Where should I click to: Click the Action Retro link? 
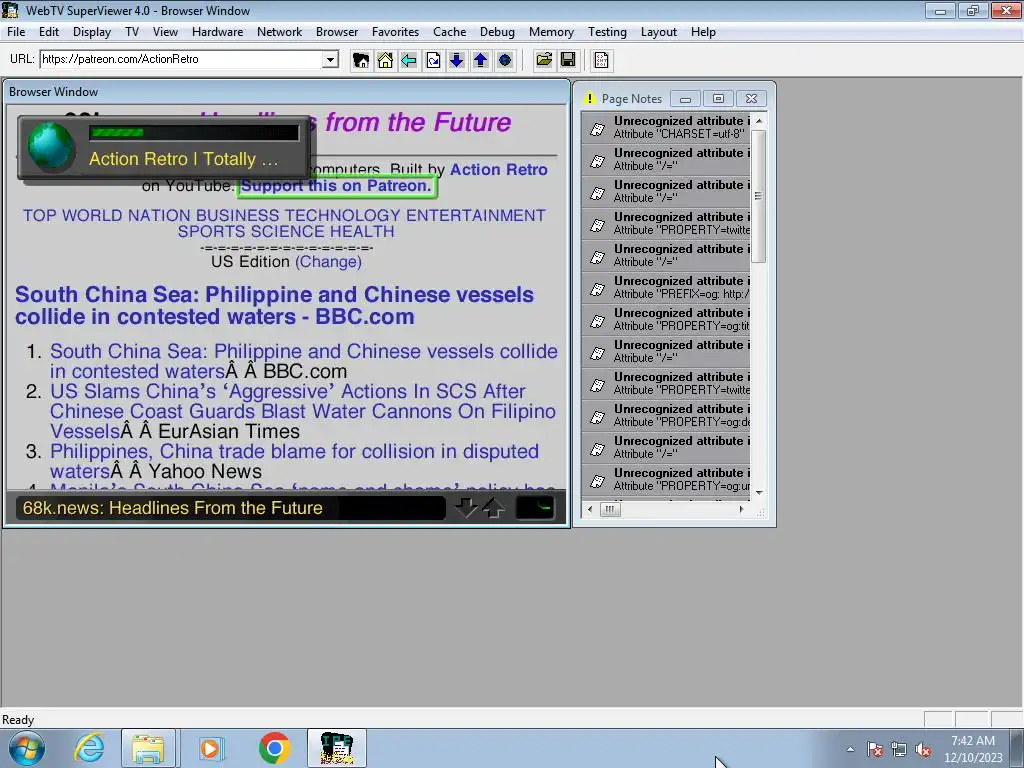[498, 170]
